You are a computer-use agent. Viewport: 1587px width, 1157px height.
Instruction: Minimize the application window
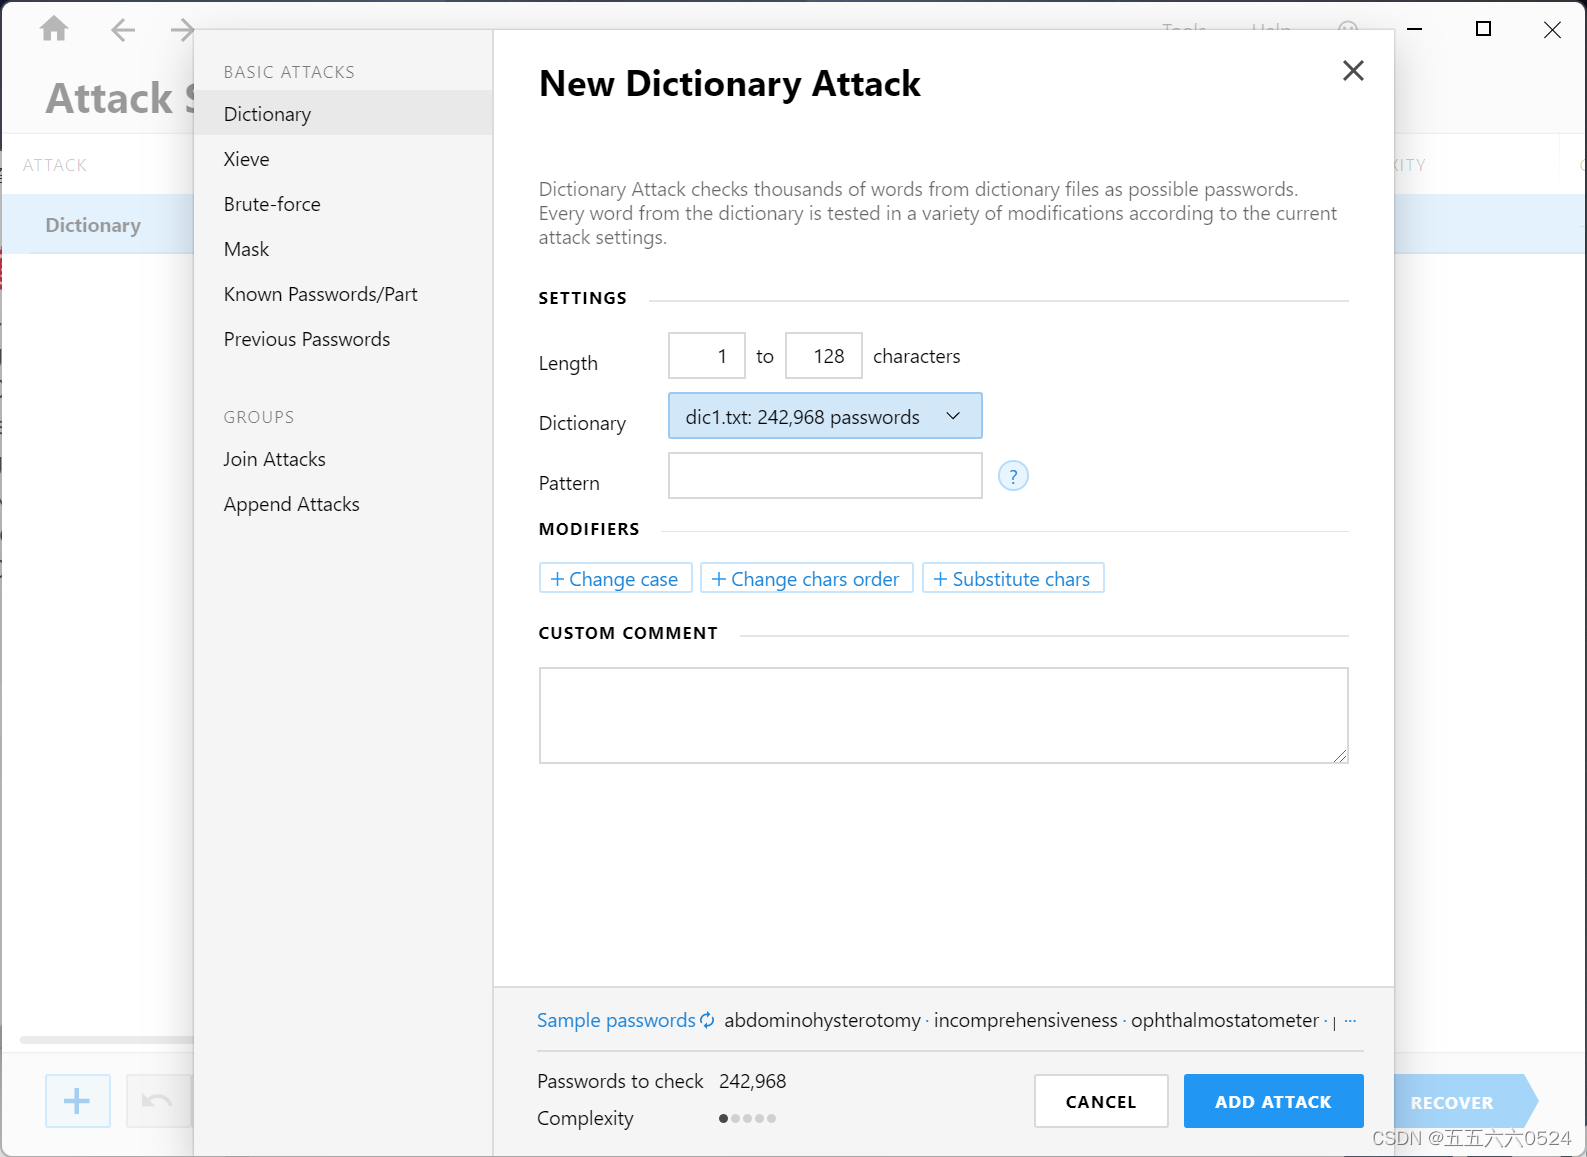1414,29
